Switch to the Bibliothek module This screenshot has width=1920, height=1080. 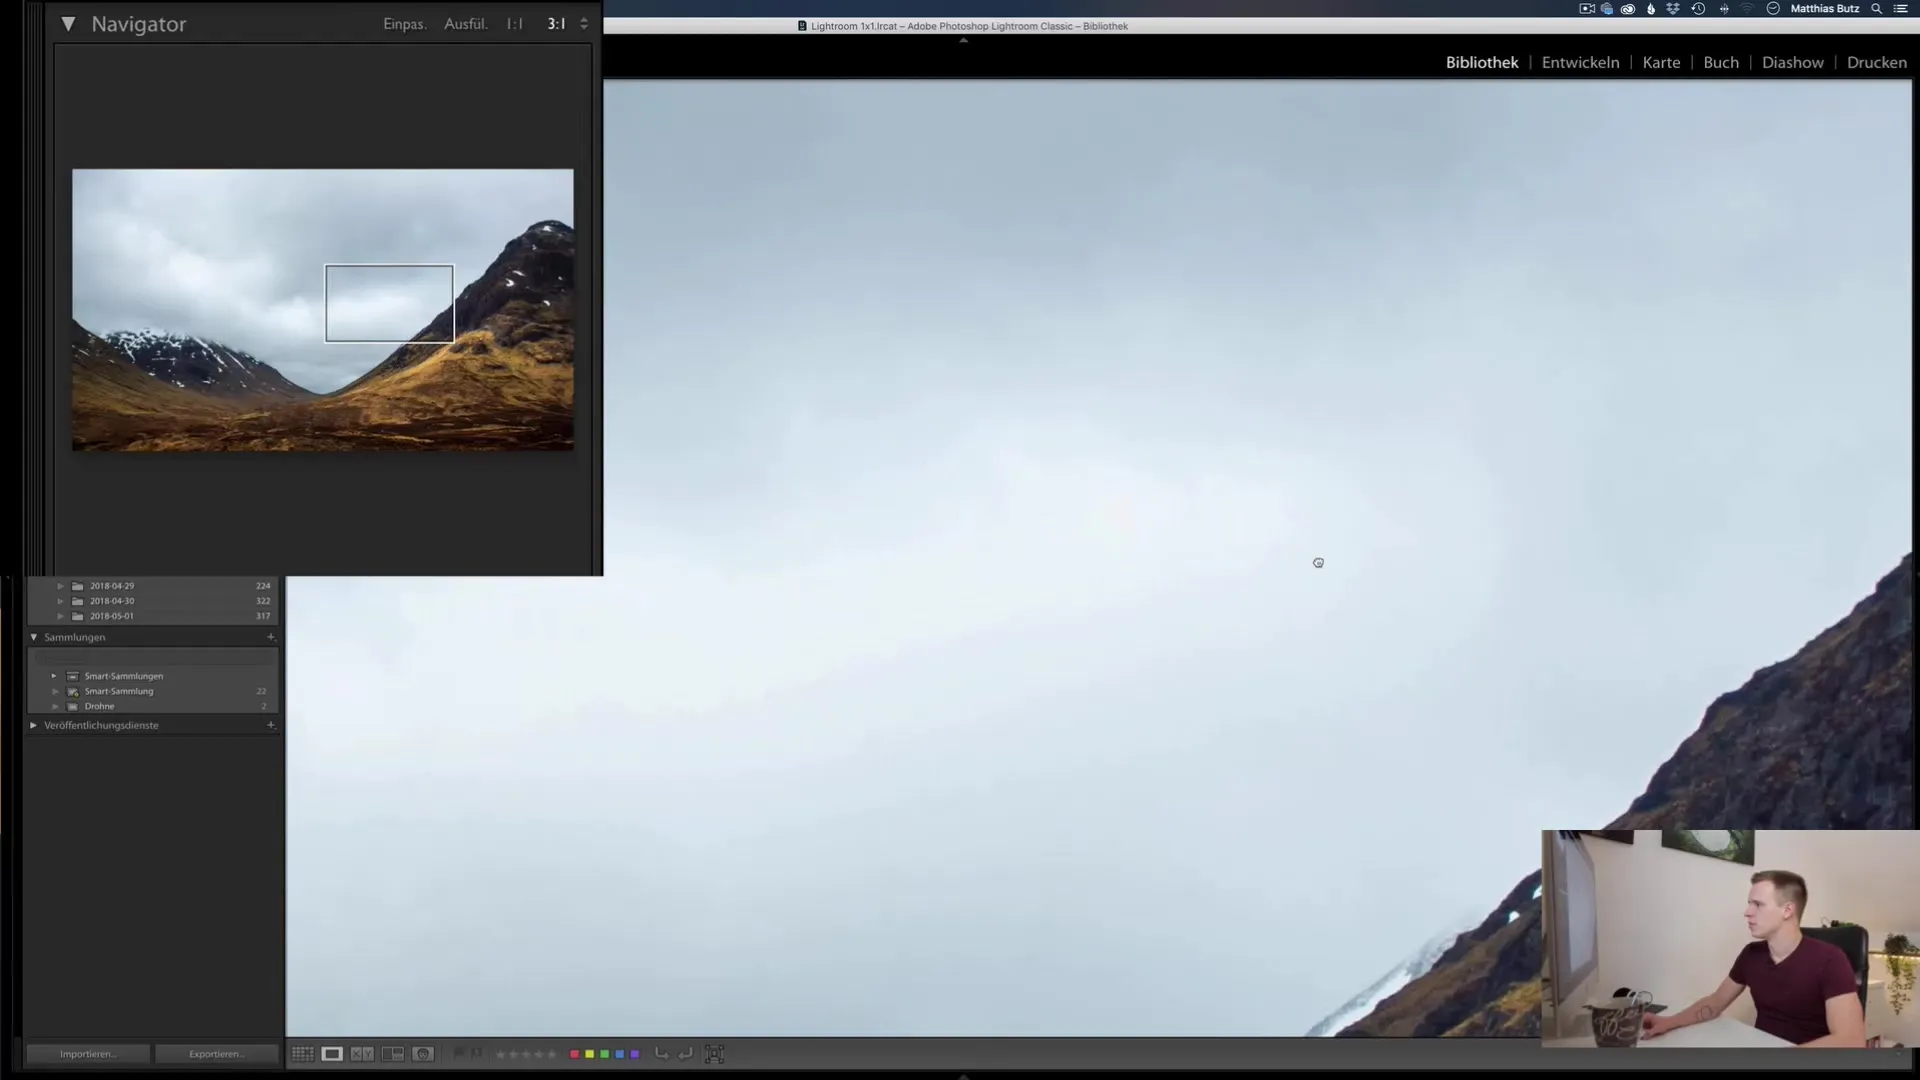(x=1482, y=62)
